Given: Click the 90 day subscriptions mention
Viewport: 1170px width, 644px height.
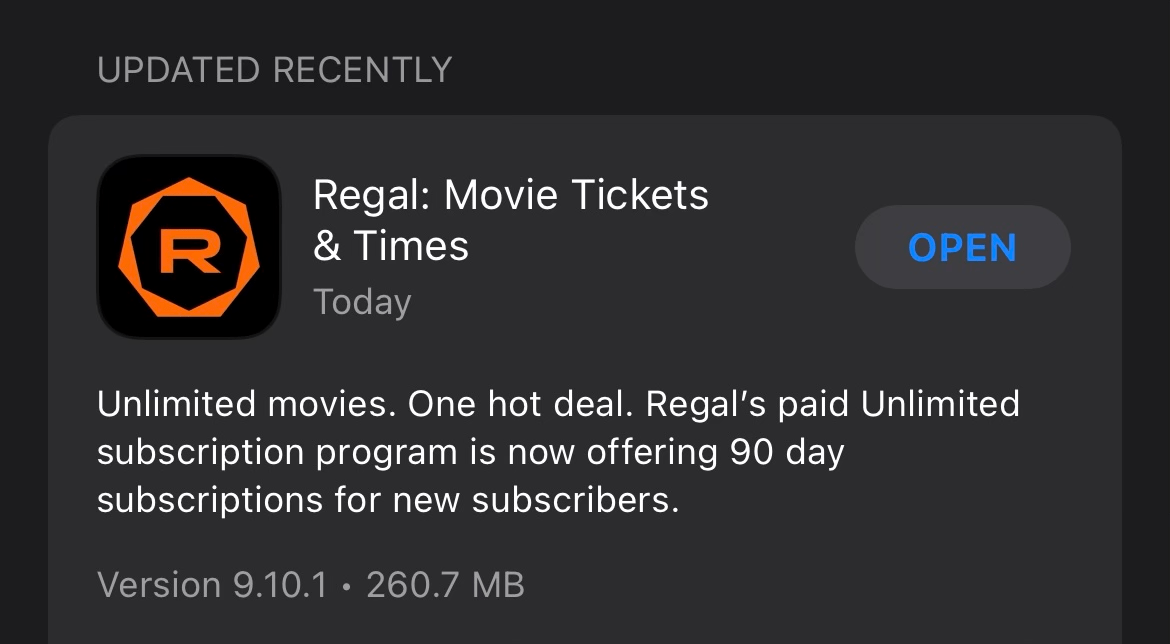Looking at the screenshot, I should pos(786,451).
